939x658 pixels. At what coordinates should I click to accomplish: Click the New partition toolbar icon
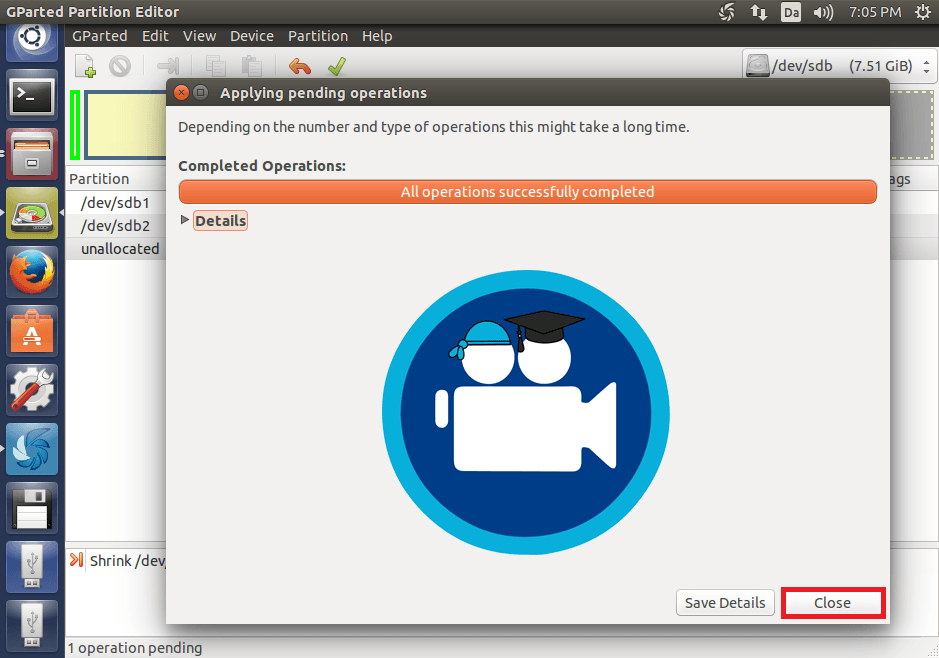(86, 67)
